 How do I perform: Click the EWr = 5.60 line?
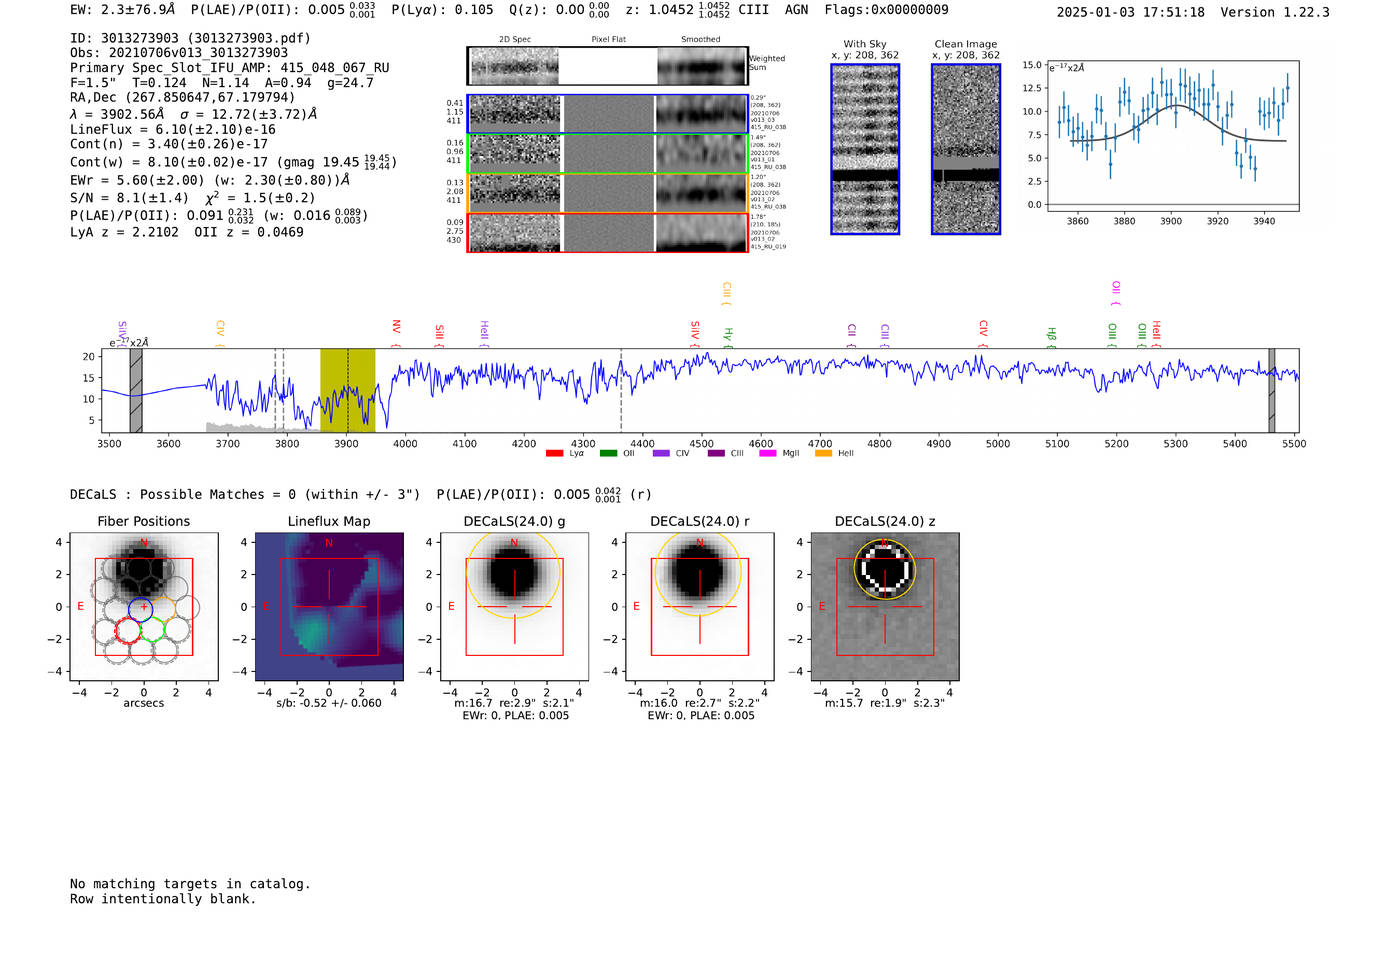(210, 180)
